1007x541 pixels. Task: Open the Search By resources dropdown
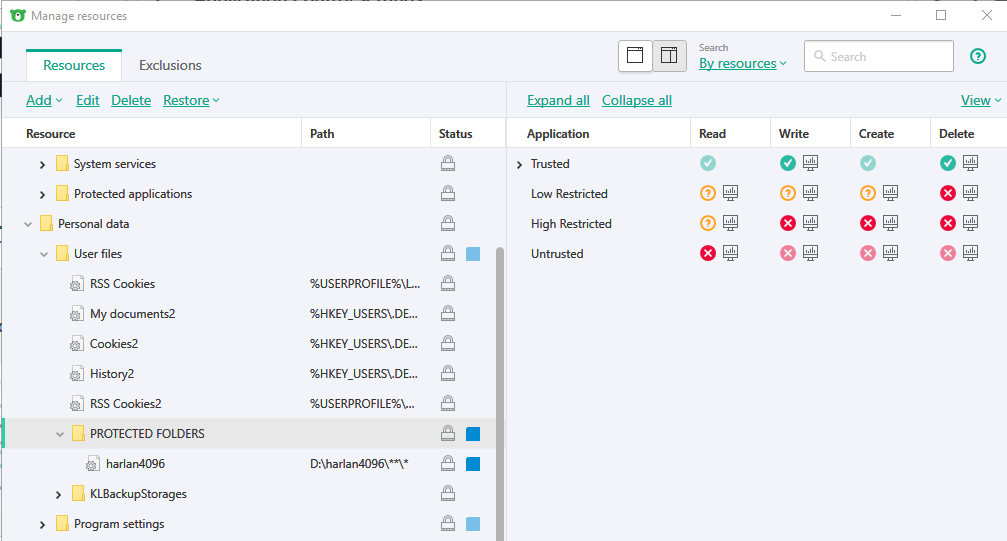[742, 64]
